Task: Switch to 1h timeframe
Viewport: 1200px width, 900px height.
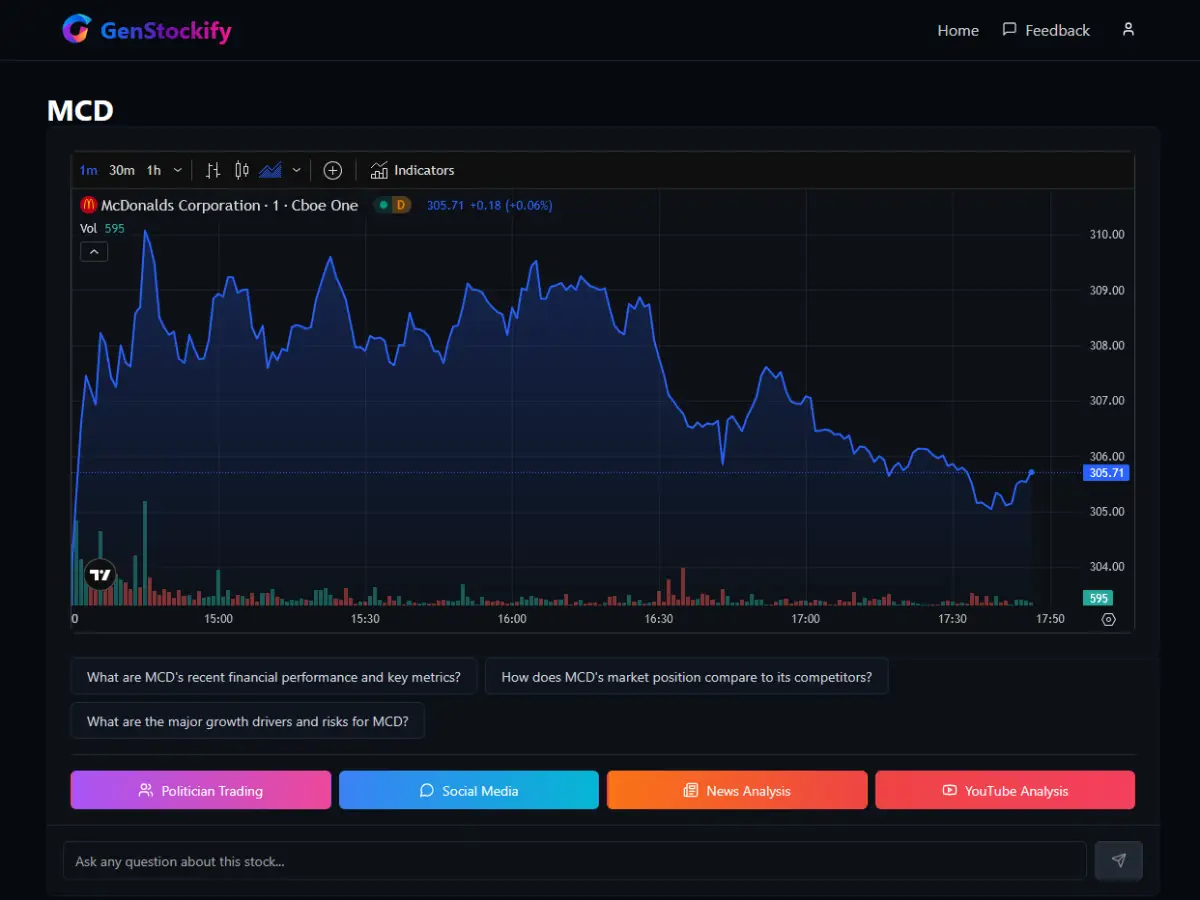Action: (x=153, y=170)
